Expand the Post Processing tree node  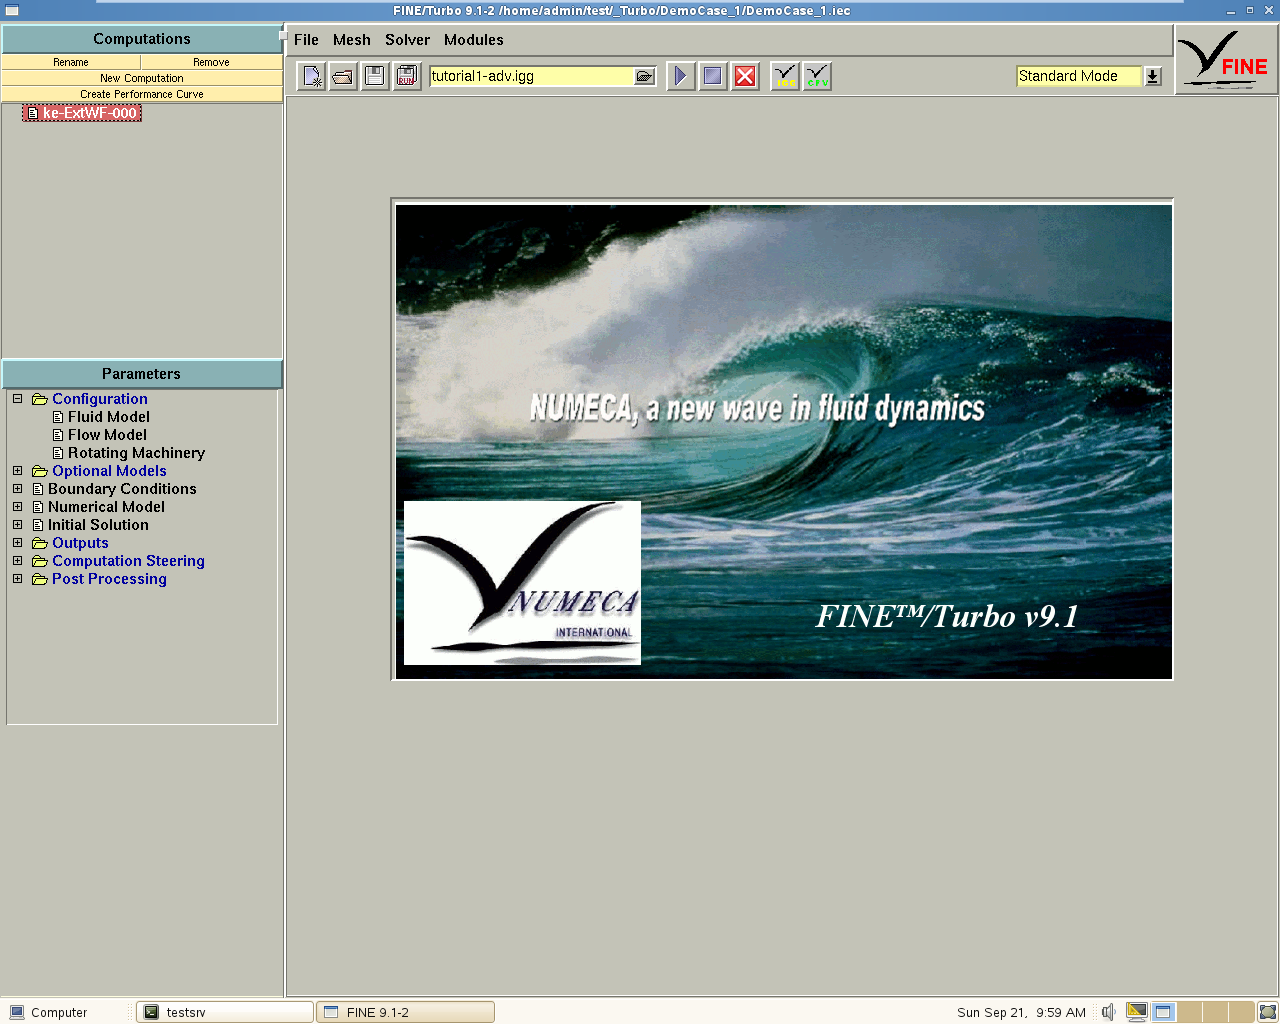17,579
